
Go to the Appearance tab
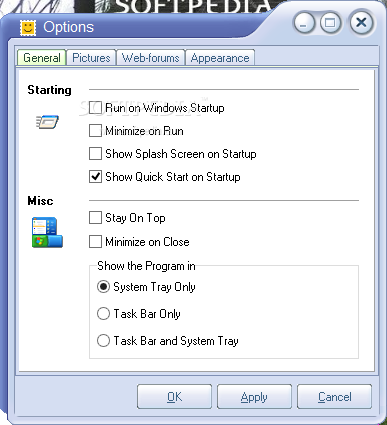coord(220,58)
